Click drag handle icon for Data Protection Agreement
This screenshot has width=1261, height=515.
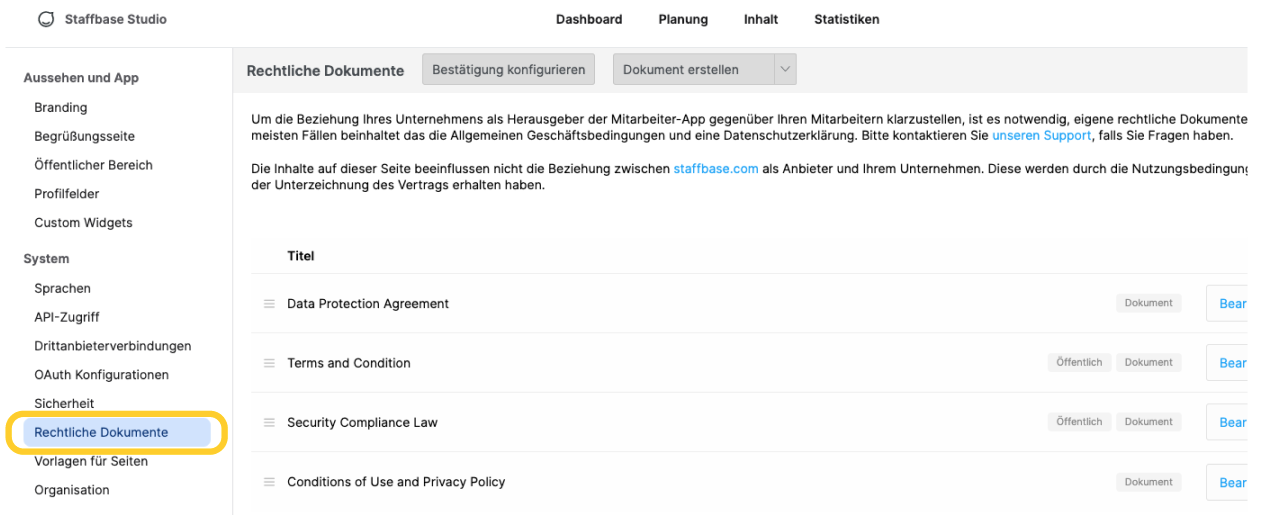pos(269,304)
